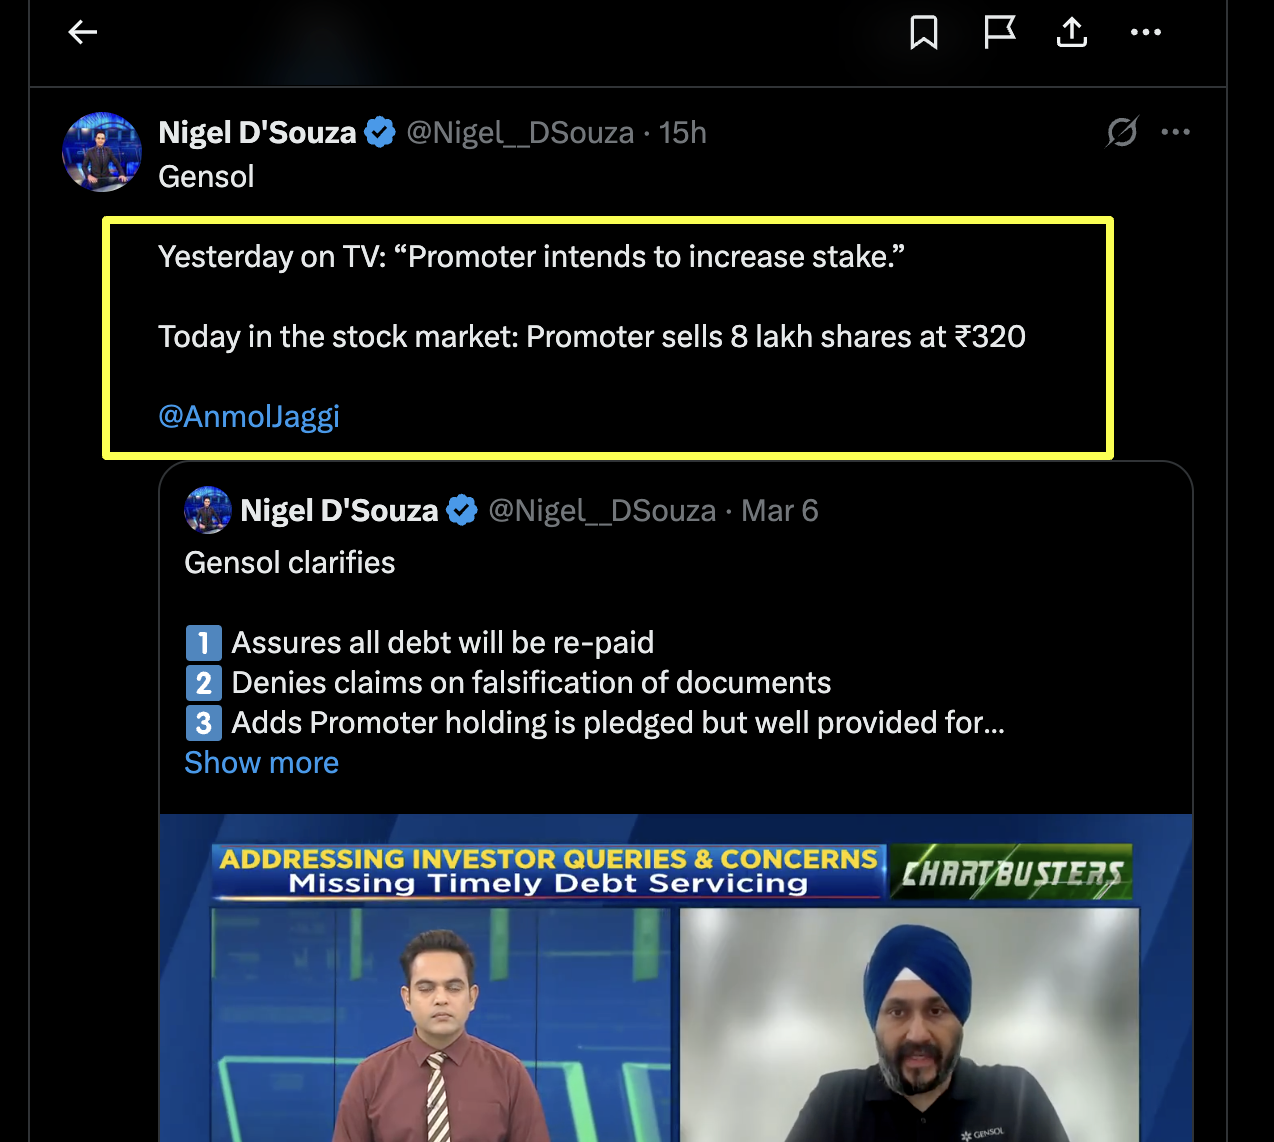Expand the quoted tweet with Show more

(x=262, y=763)
